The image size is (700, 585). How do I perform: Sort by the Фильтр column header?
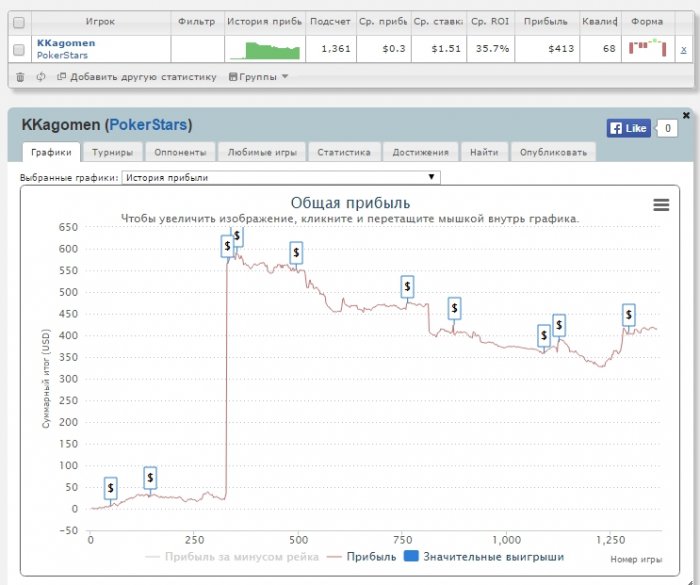[x=197, y=21]
